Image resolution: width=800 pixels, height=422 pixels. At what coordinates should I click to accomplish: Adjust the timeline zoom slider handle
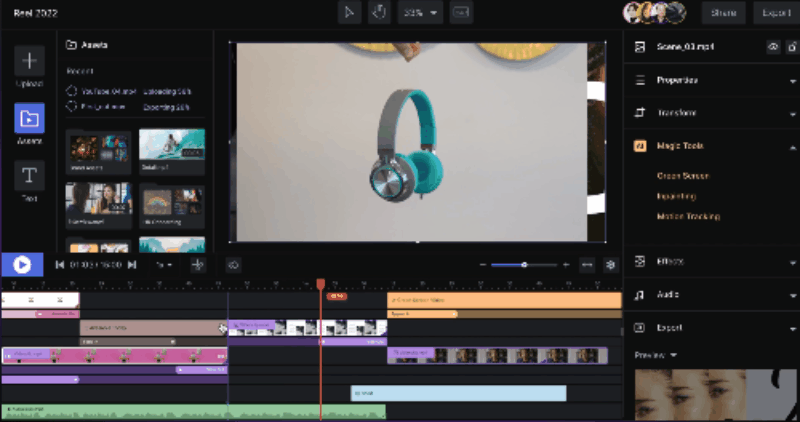pyautogui.click(x=524, y=265)
